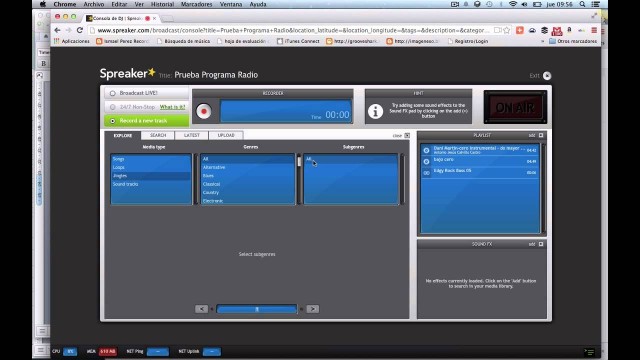Select All in the Genres list

247,159
